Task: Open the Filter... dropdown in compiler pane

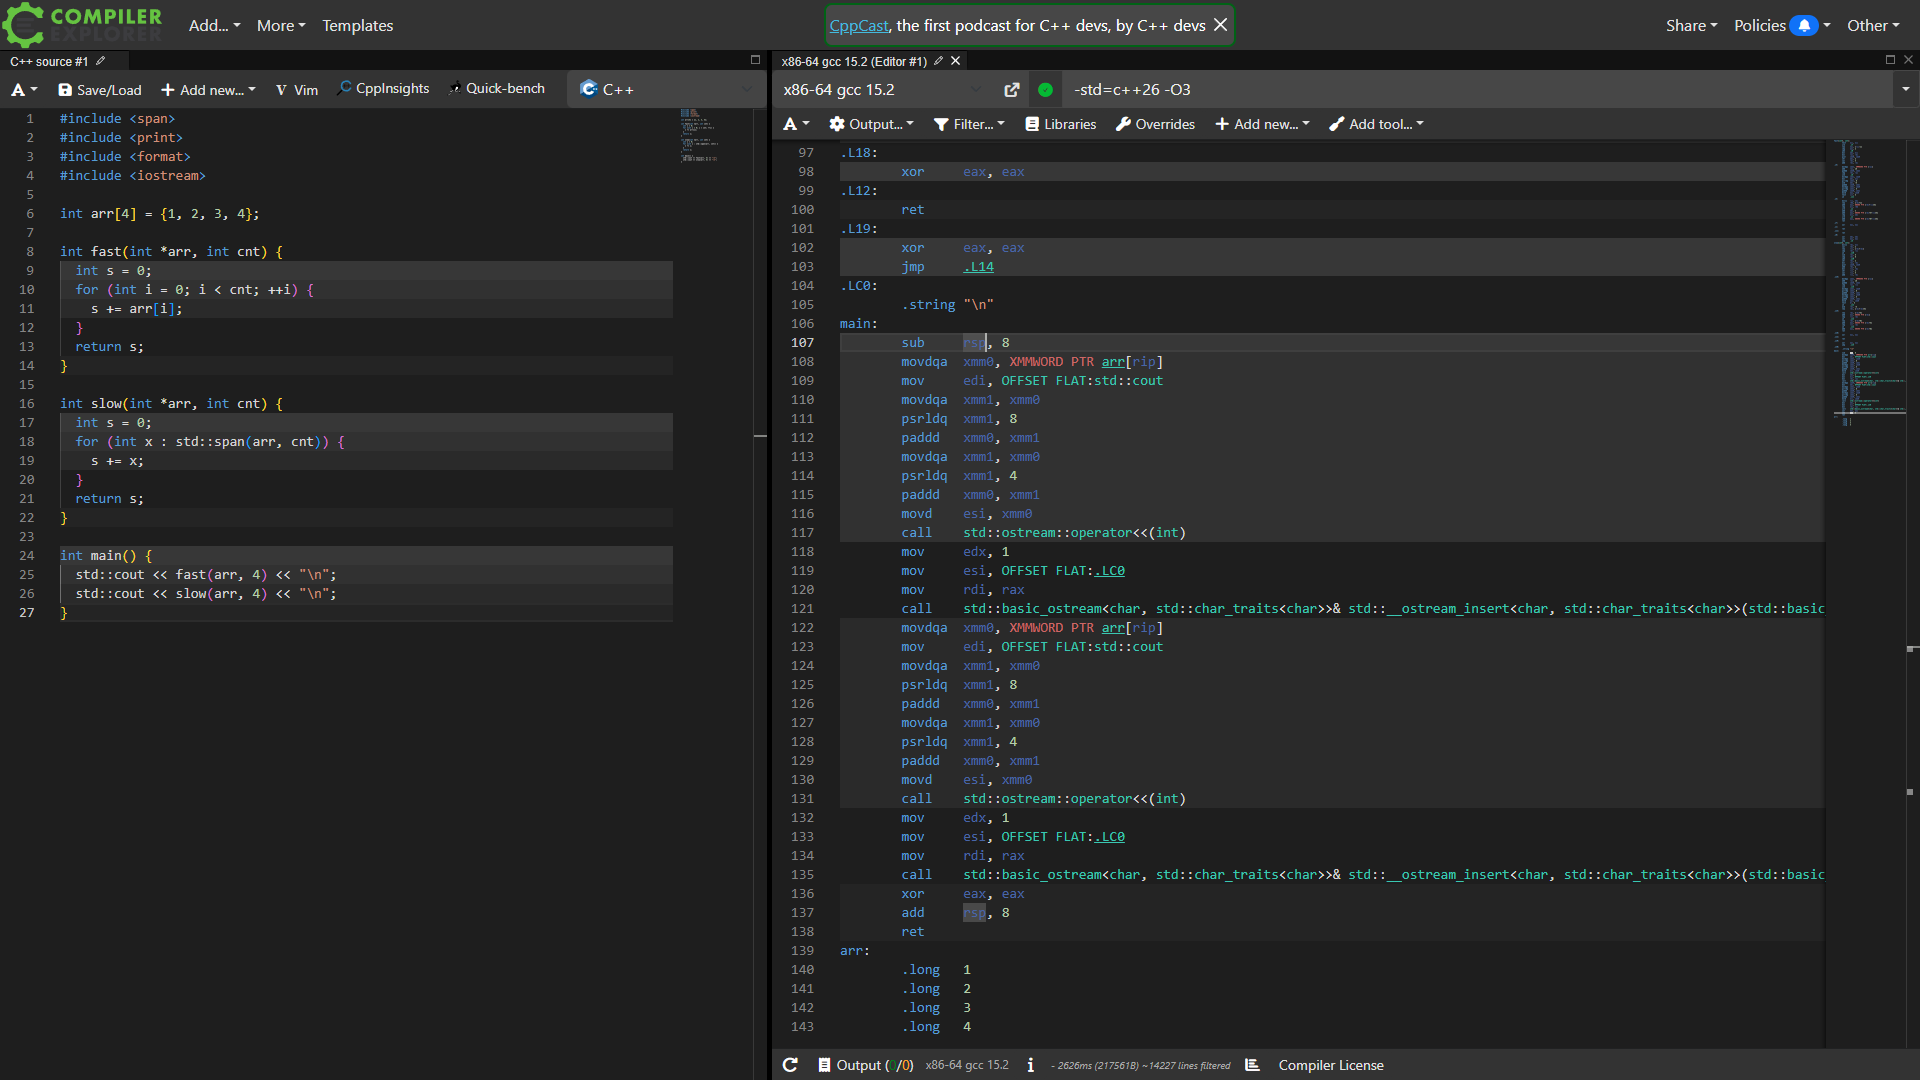Action: (969, 124)
